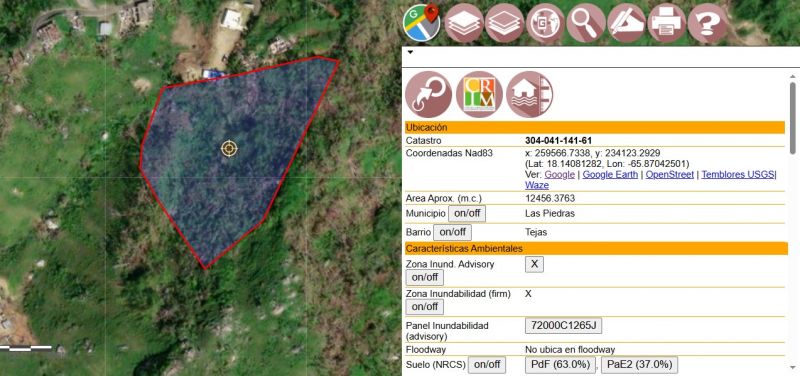Open the second layers list icon
Viewport: 800px width, 376px height.
coord(504,23)
